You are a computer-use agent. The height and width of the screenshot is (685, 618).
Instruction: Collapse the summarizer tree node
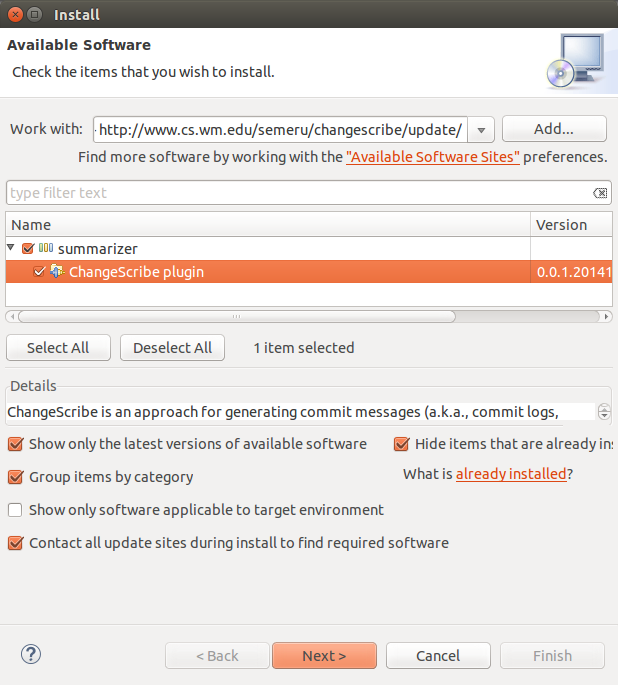pos(11,248)
